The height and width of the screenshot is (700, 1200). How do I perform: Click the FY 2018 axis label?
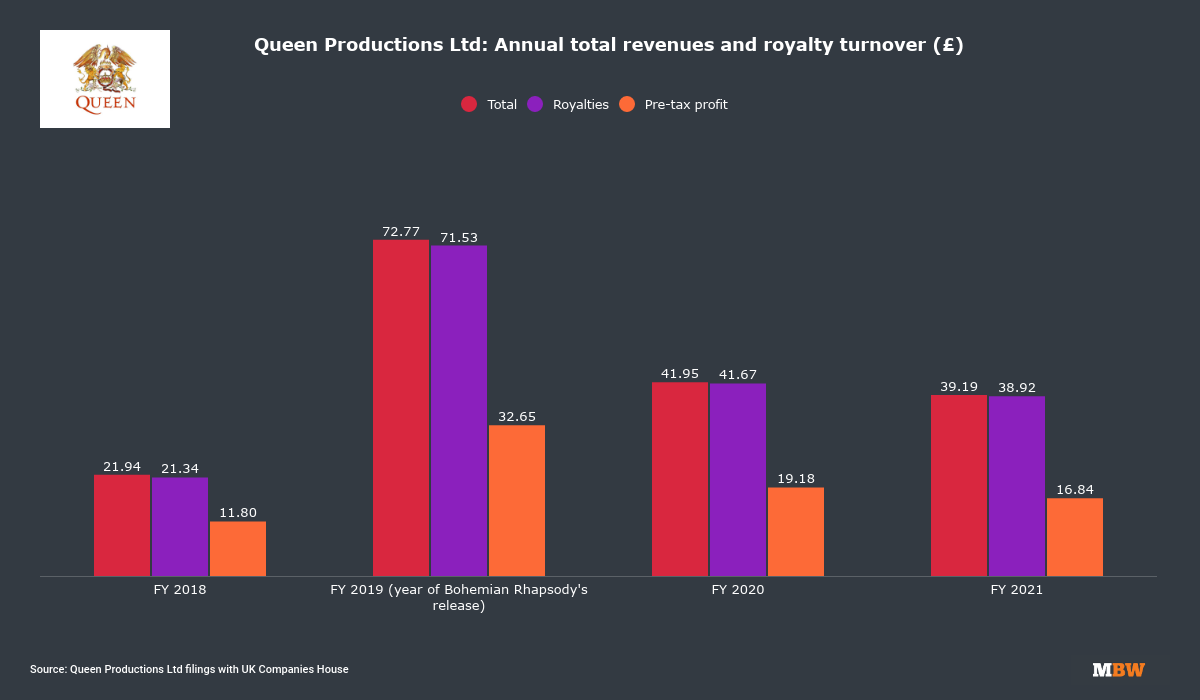(x=180, y=590)
